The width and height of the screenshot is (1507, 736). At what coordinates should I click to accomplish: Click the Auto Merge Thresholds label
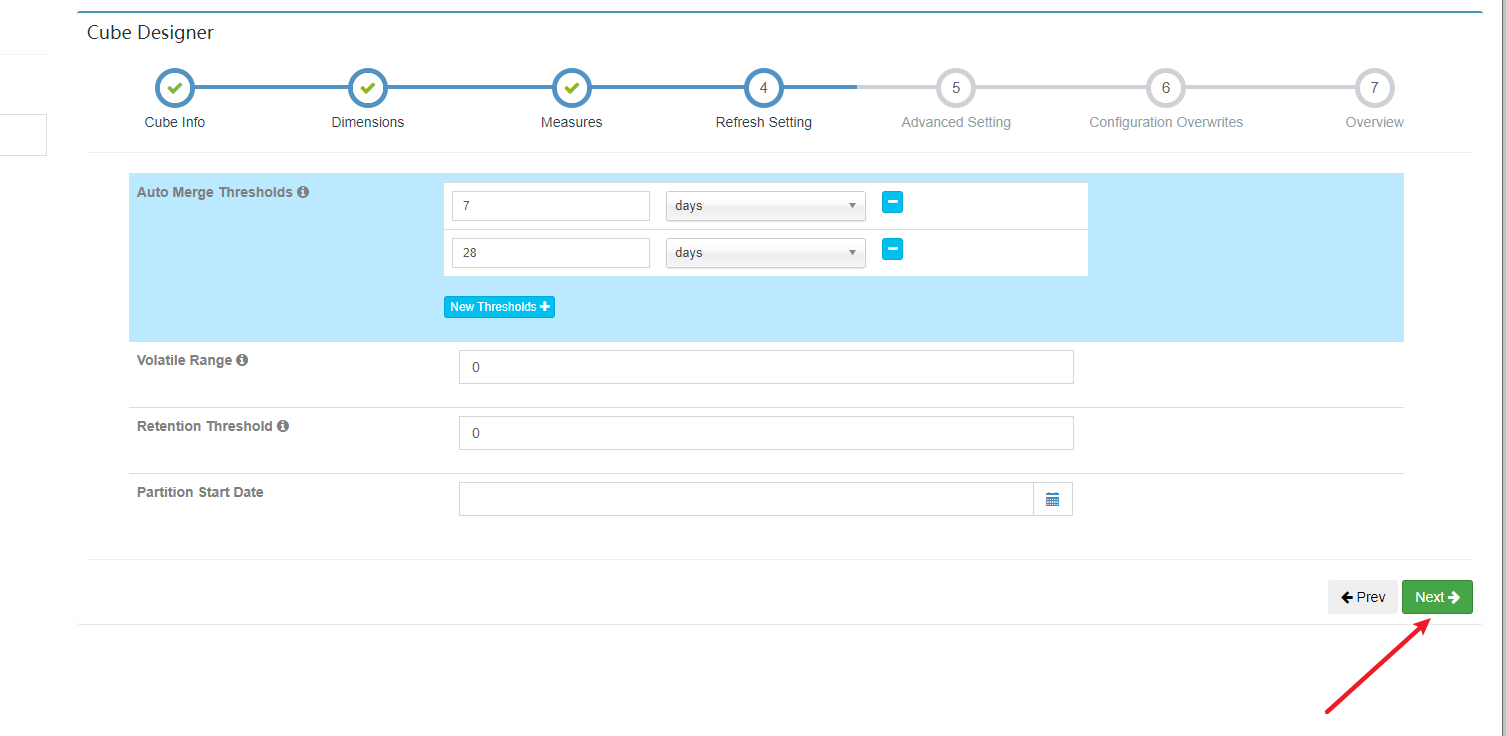click(x=215, y=192)
